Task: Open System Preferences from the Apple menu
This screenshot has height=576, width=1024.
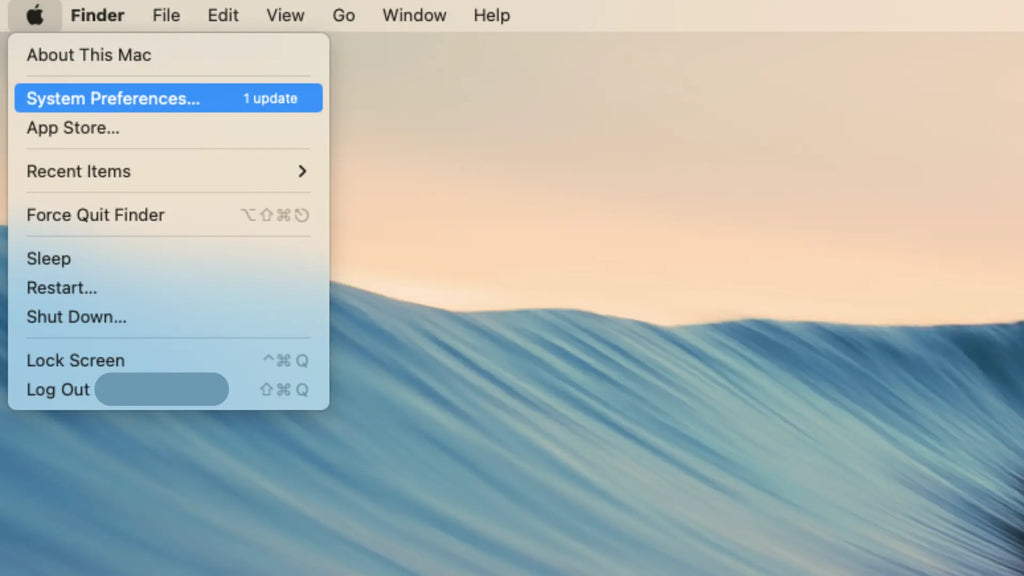Action: point(113,98)
